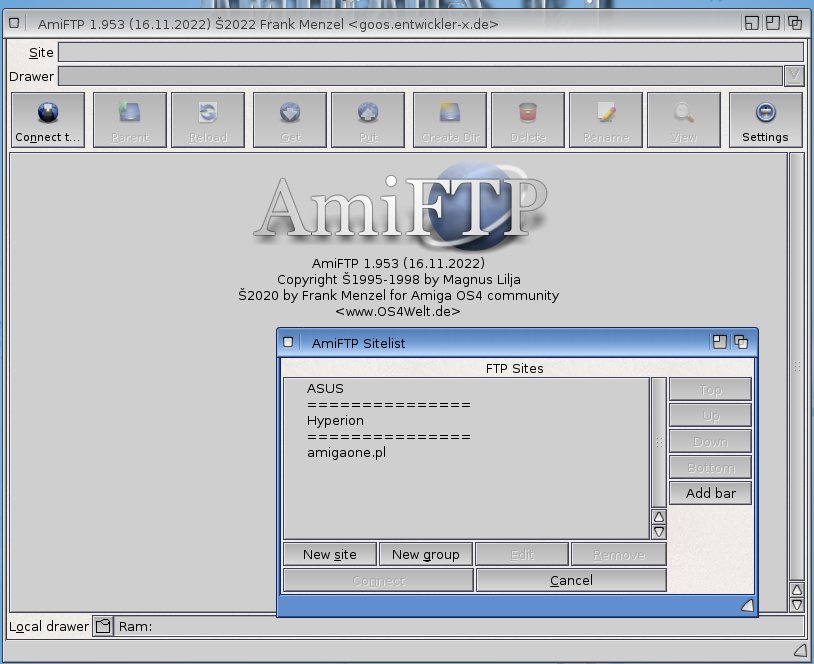Click the Put upload toolbar icon
814x664 pixels.
tap(368, 112)
